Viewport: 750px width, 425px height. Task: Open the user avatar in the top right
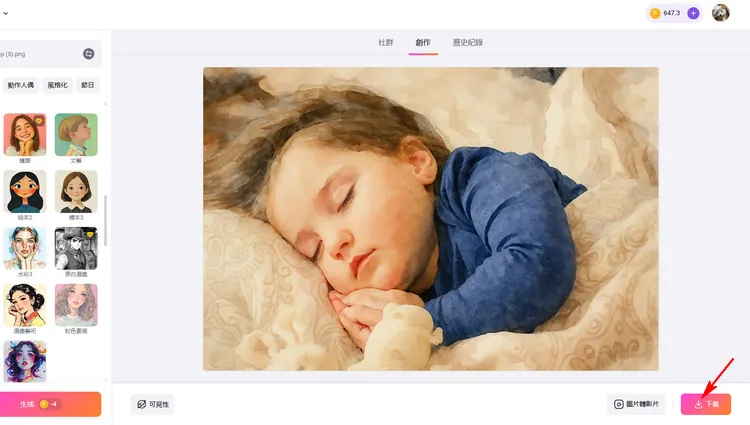click(x=720, y=13)
